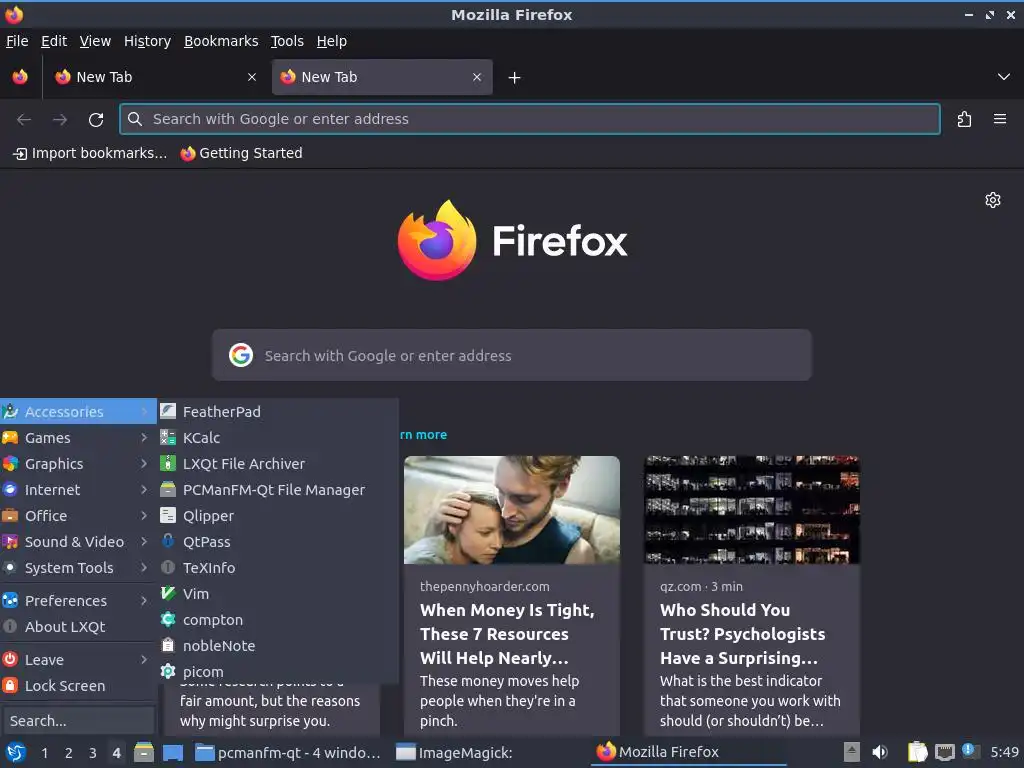The image size is (1024, 768).
Task: Expand the Graphics category
Action: coord(78,464)
